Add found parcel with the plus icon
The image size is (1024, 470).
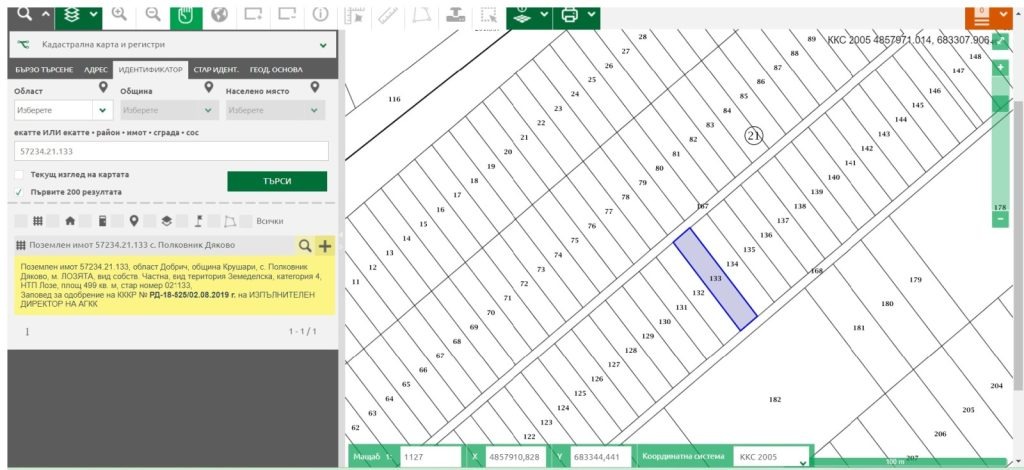tap(325, 245)
